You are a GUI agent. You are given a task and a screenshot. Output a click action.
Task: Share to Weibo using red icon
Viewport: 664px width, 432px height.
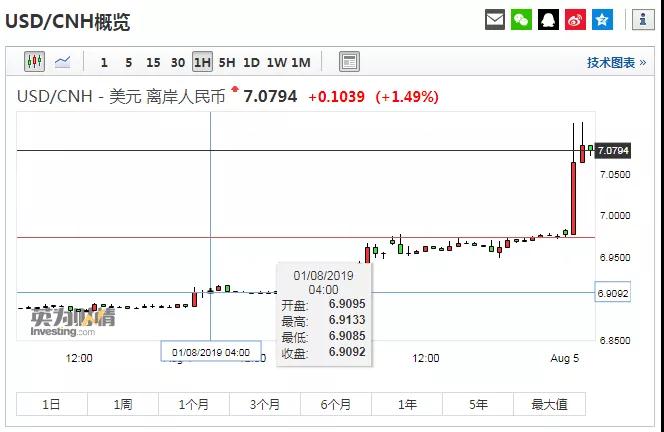coord(575,19)
